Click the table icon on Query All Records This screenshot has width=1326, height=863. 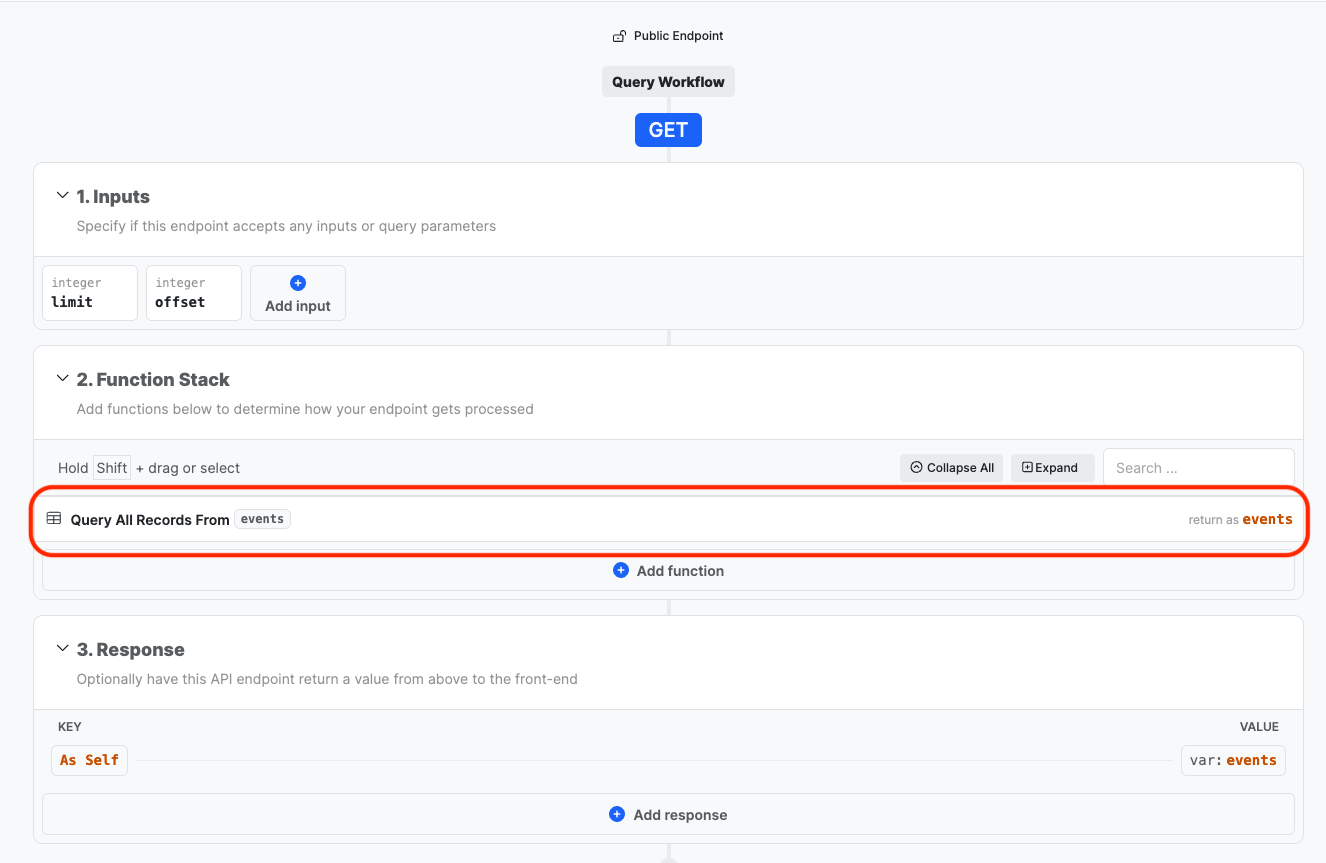point(55,519)
